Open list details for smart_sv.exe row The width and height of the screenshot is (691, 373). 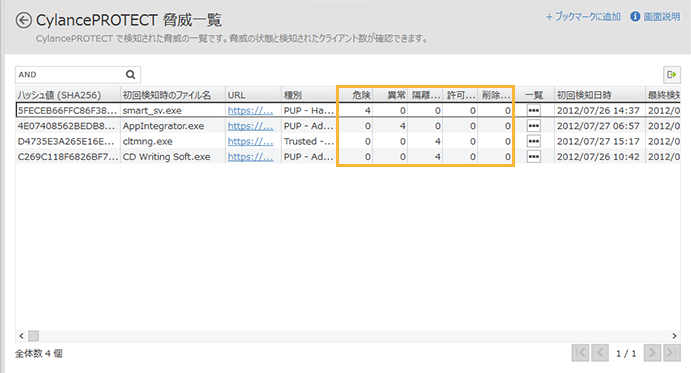point(534,111)
